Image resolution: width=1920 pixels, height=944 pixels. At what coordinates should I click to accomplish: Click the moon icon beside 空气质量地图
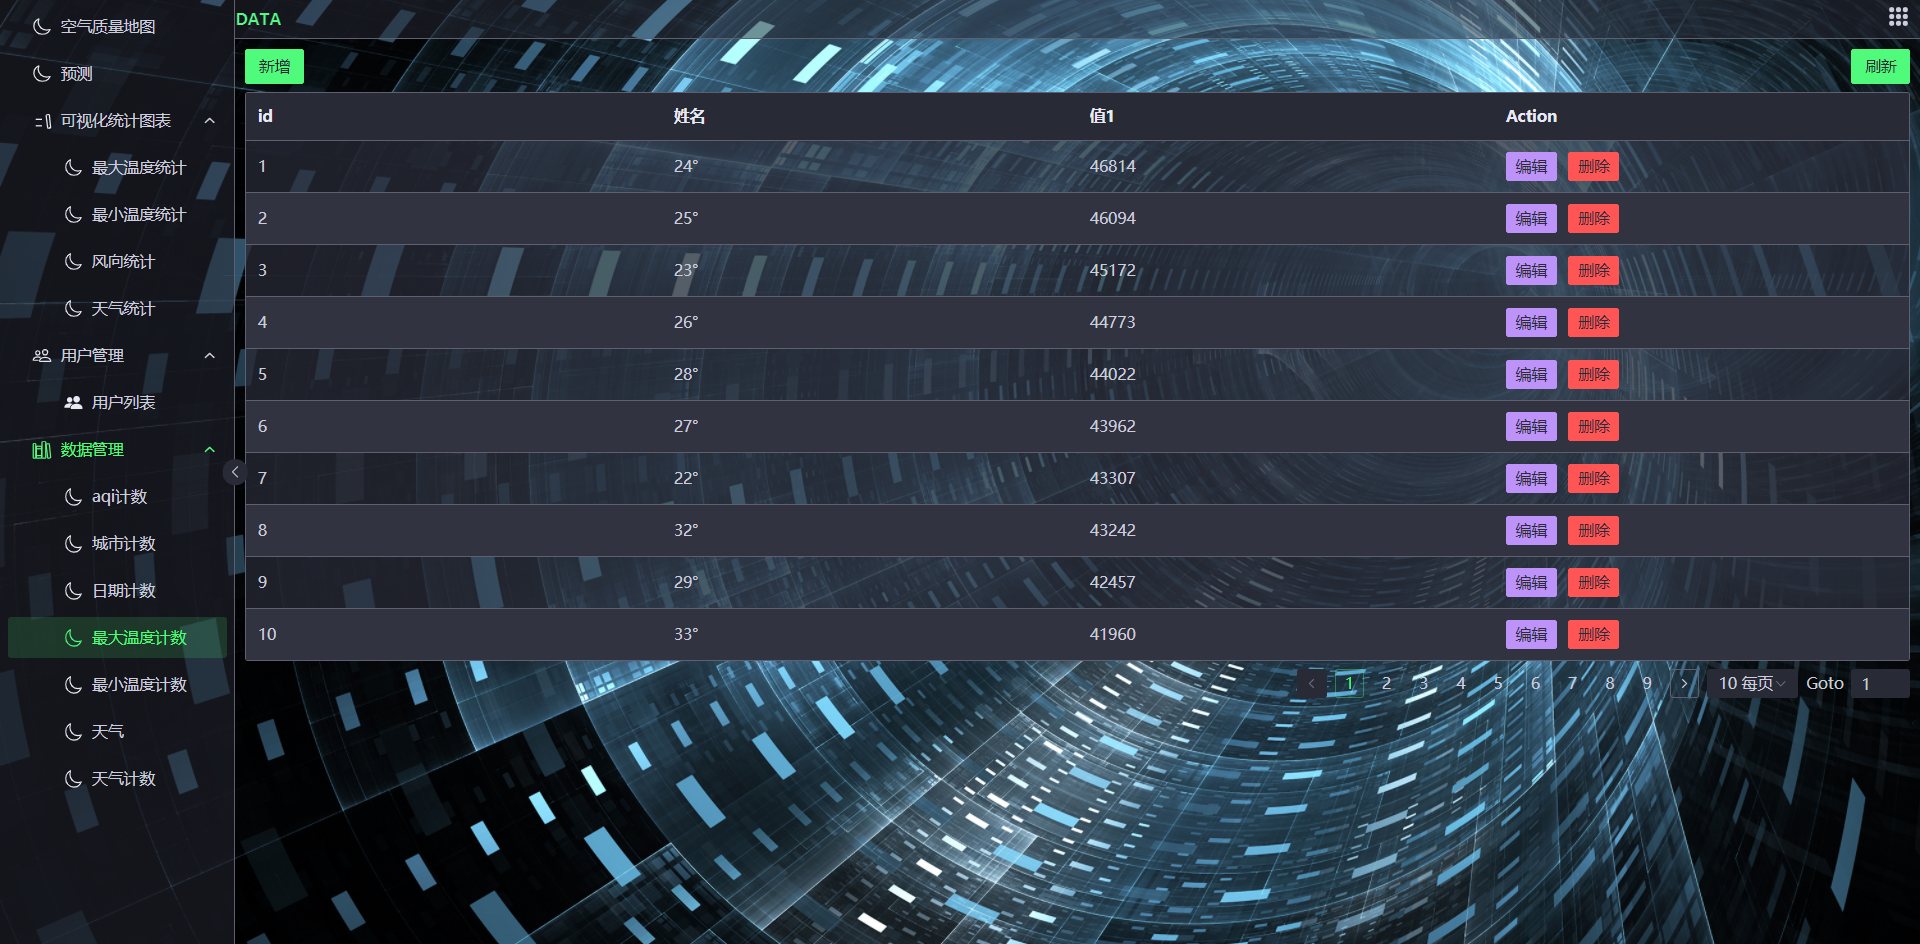[x=42, y=26]
